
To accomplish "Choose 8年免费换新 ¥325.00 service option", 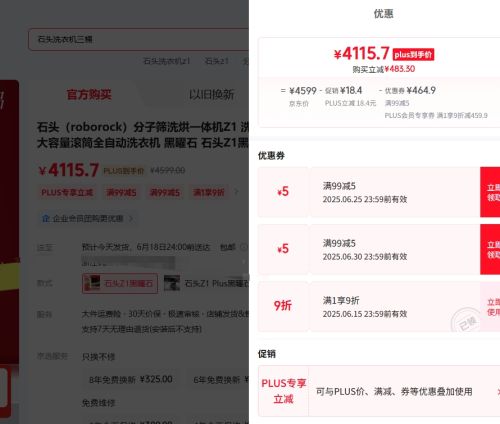I will tap(131, 379).
